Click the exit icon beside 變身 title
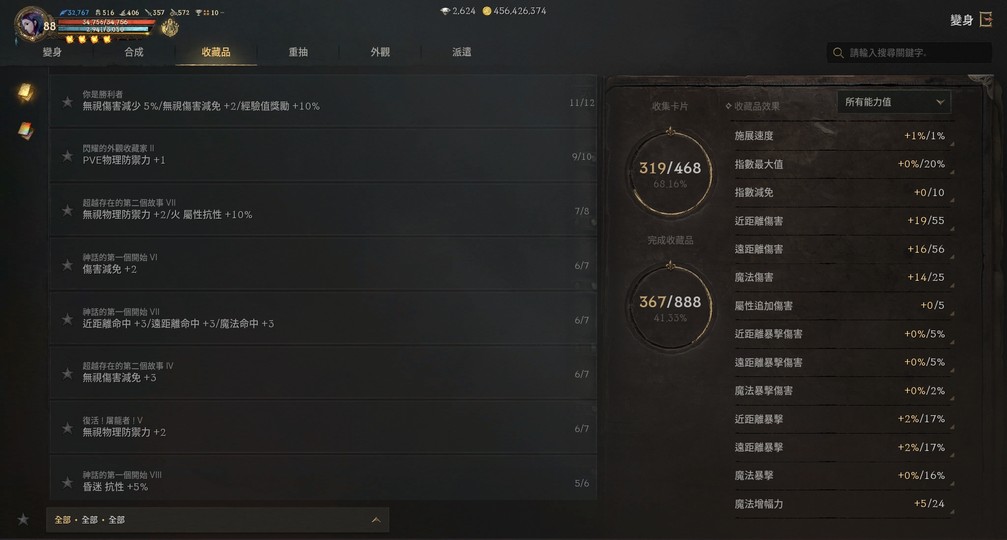Viewport: 1007px width, 540px height. coord(986,20)
